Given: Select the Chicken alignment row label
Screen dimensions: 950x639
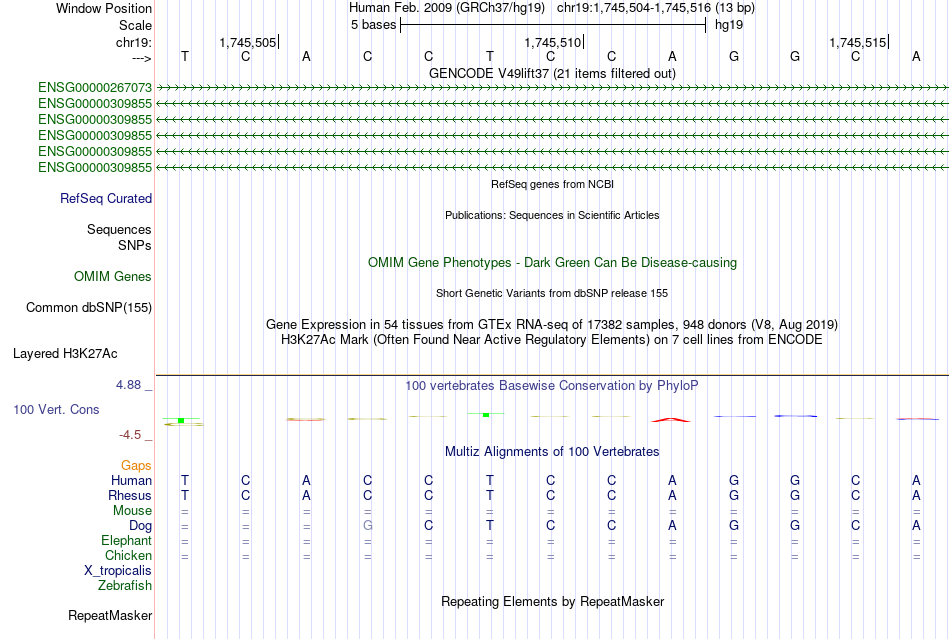Looking at the screenshot, I should [x=128, y=555].
